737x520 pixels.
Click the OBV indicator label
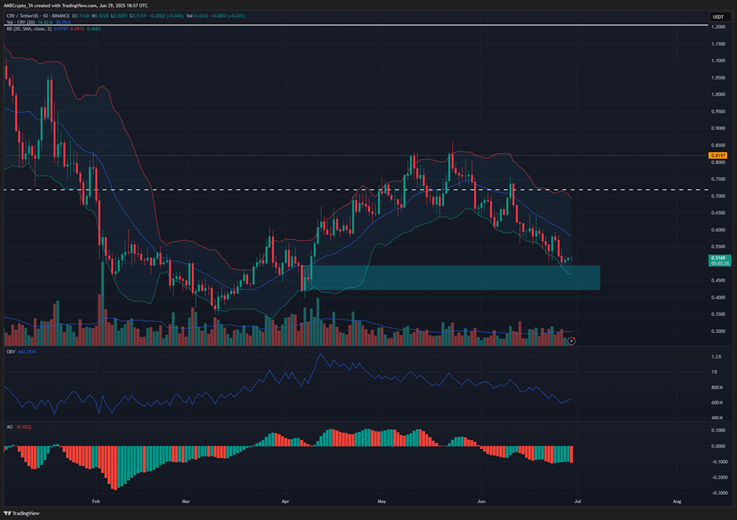click(x=10, y=352)
